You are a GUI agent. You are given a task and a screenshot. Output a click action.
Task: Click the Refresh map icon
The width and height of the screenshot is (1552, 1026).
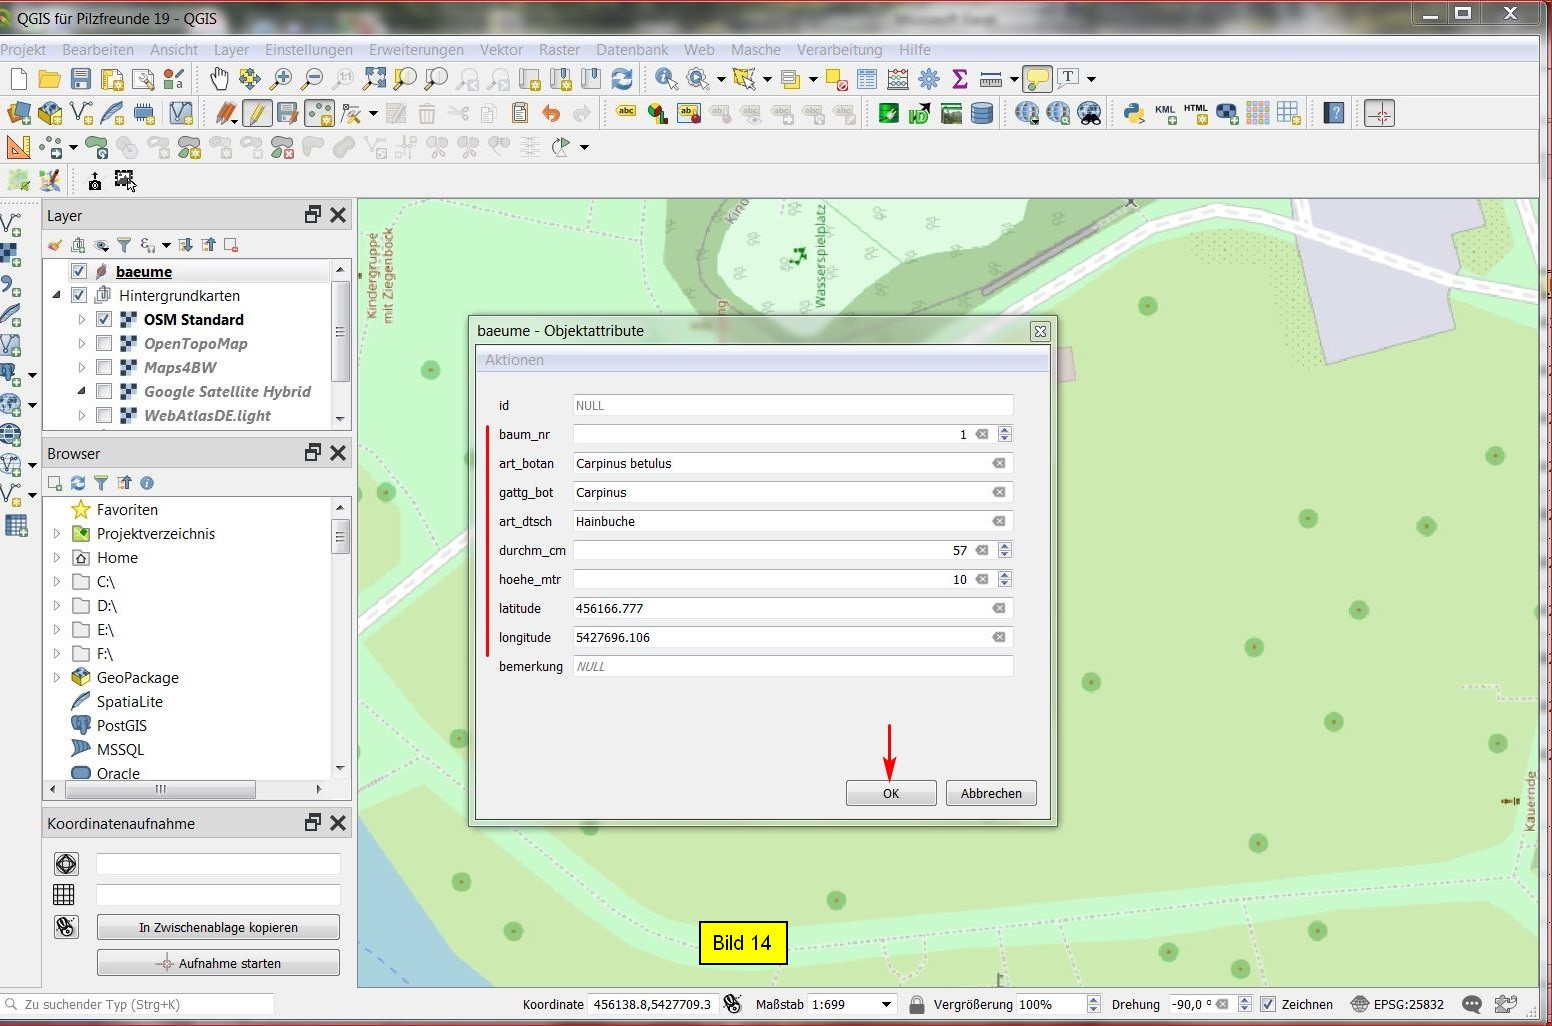coord(622,79)
